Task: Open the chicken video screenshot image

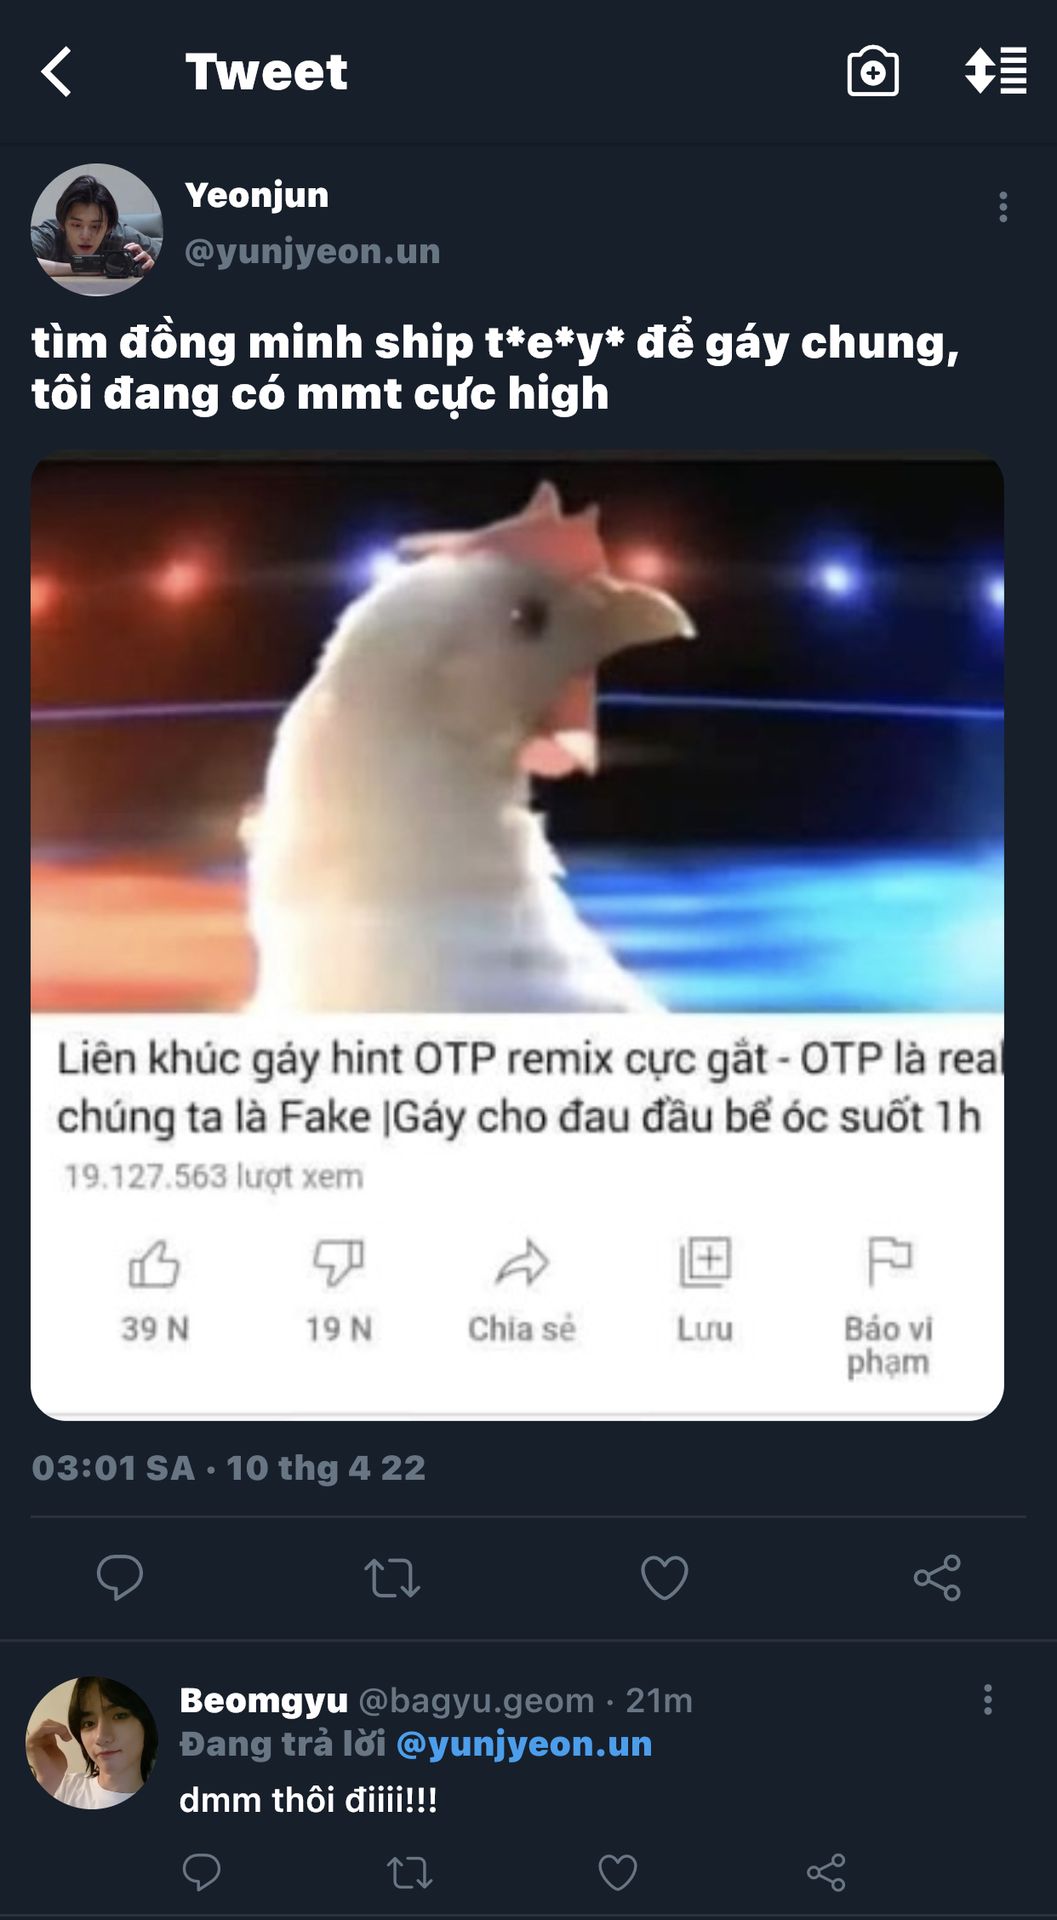Action: coord(517,937)
